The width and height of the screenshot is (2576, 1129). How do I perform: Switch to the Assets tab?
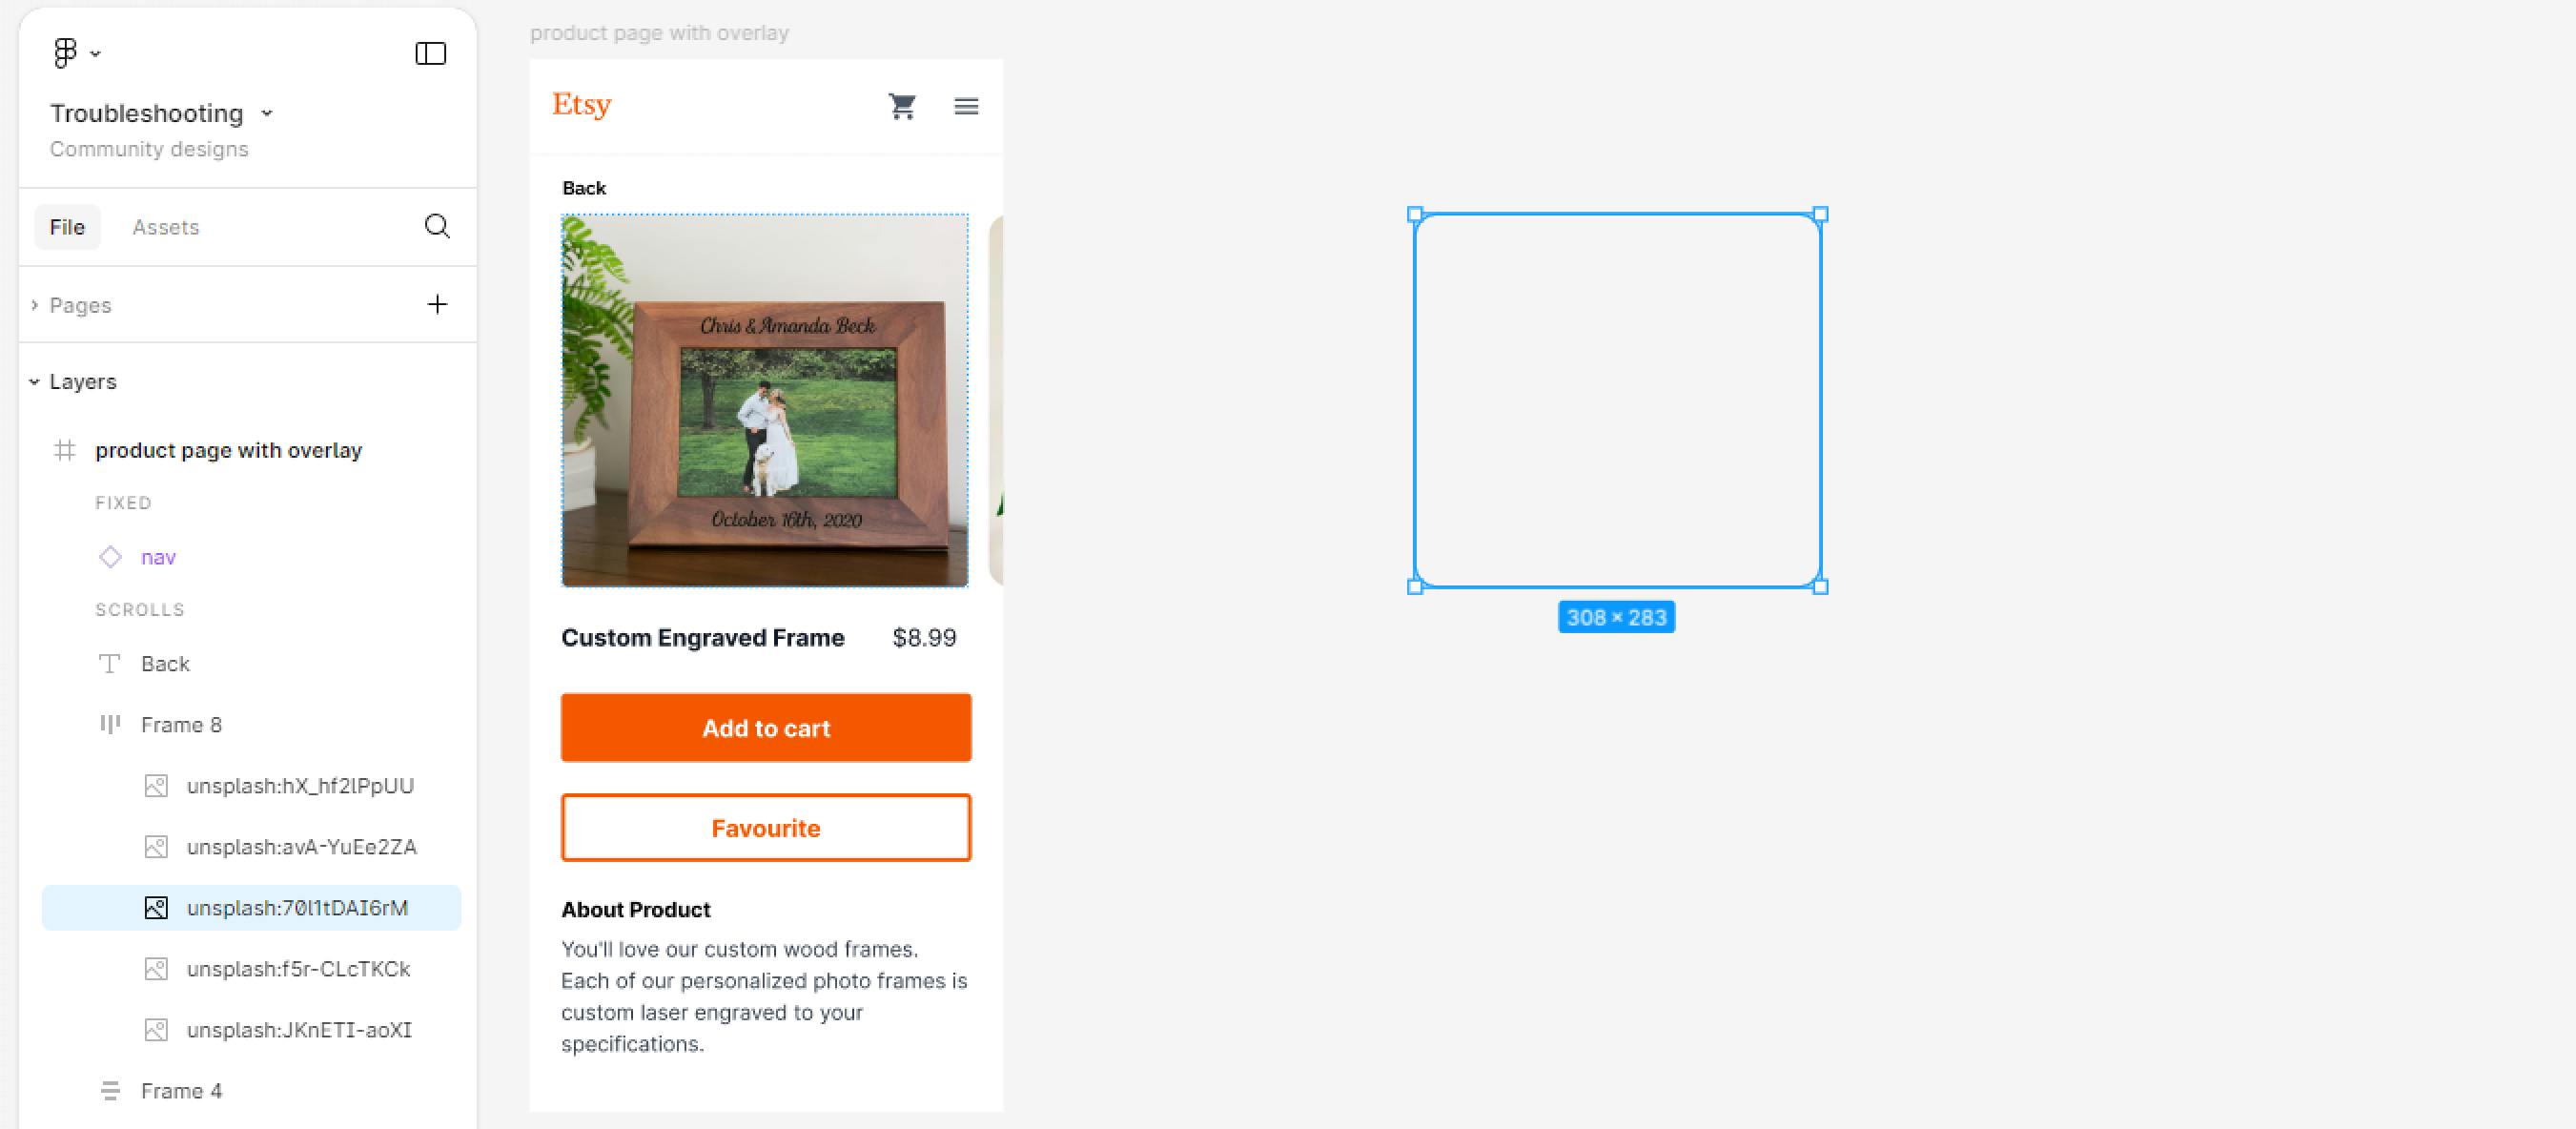coord(165,227)
